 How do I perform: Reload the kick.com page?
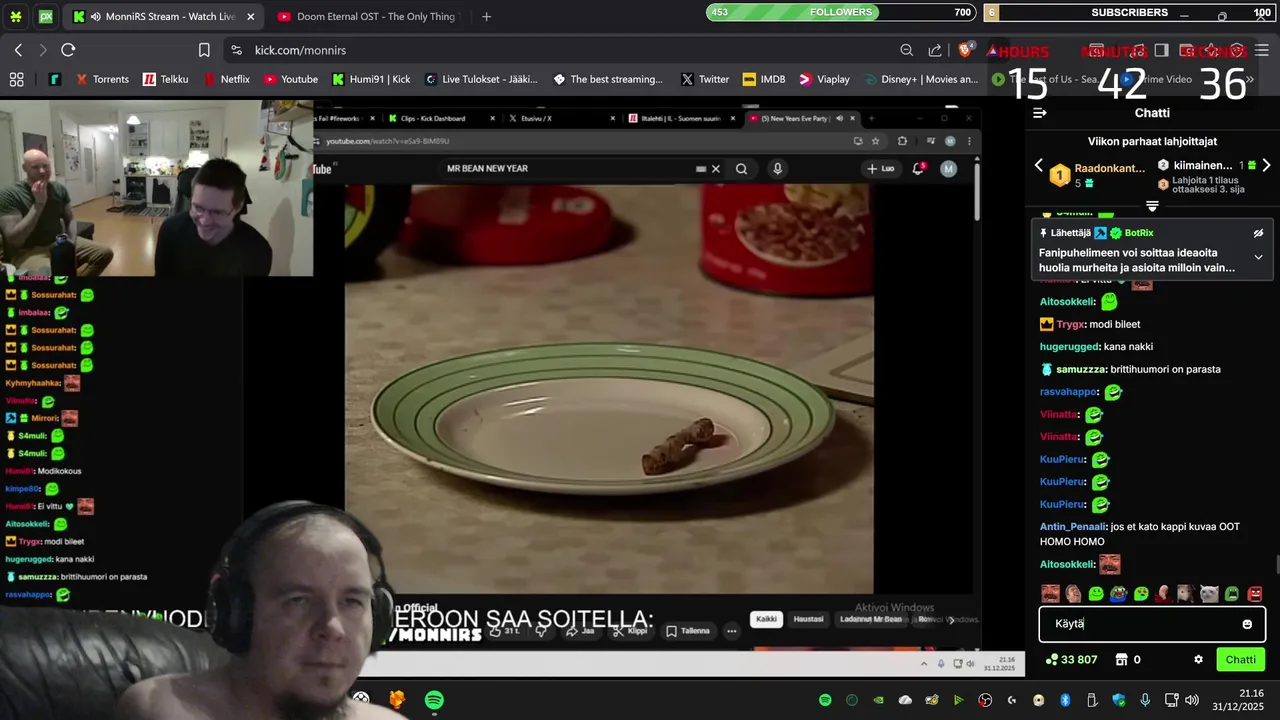(x=68, y=50)
